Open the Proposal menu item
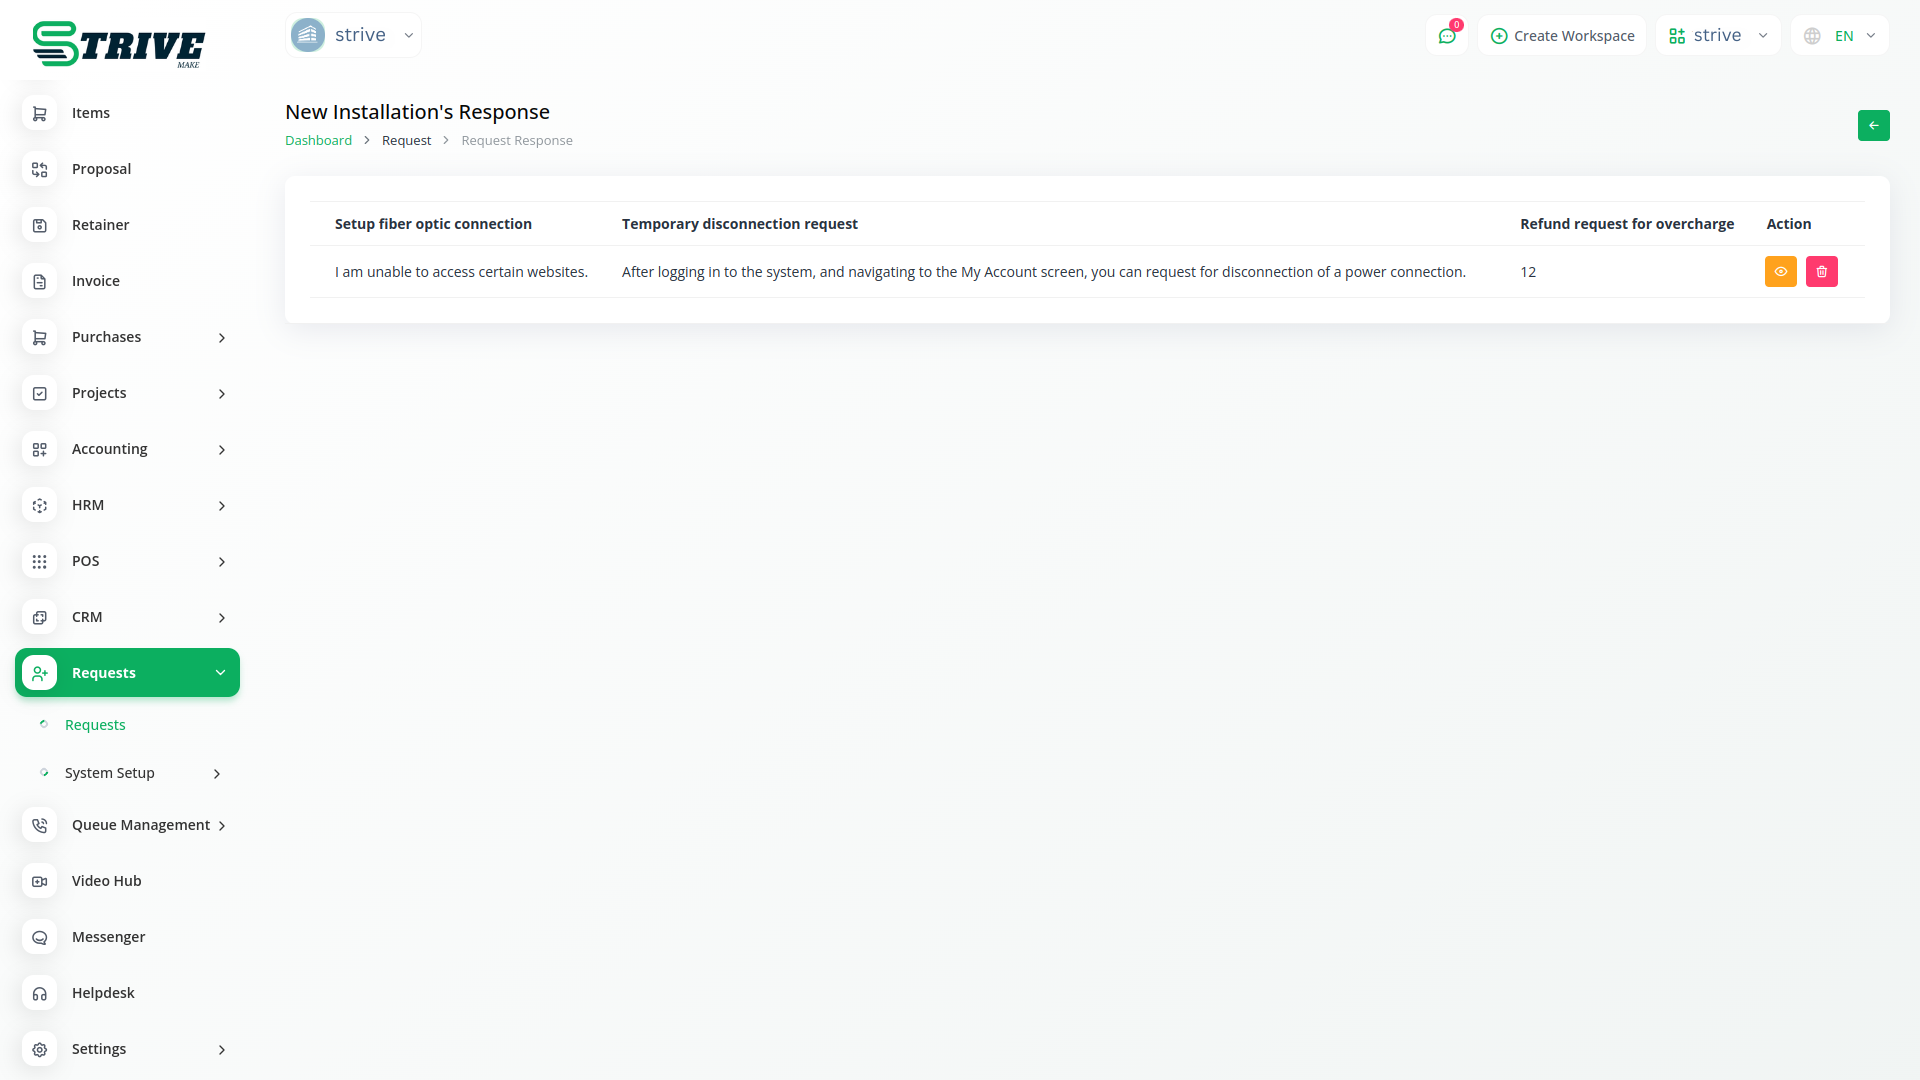 pos(101,169)
